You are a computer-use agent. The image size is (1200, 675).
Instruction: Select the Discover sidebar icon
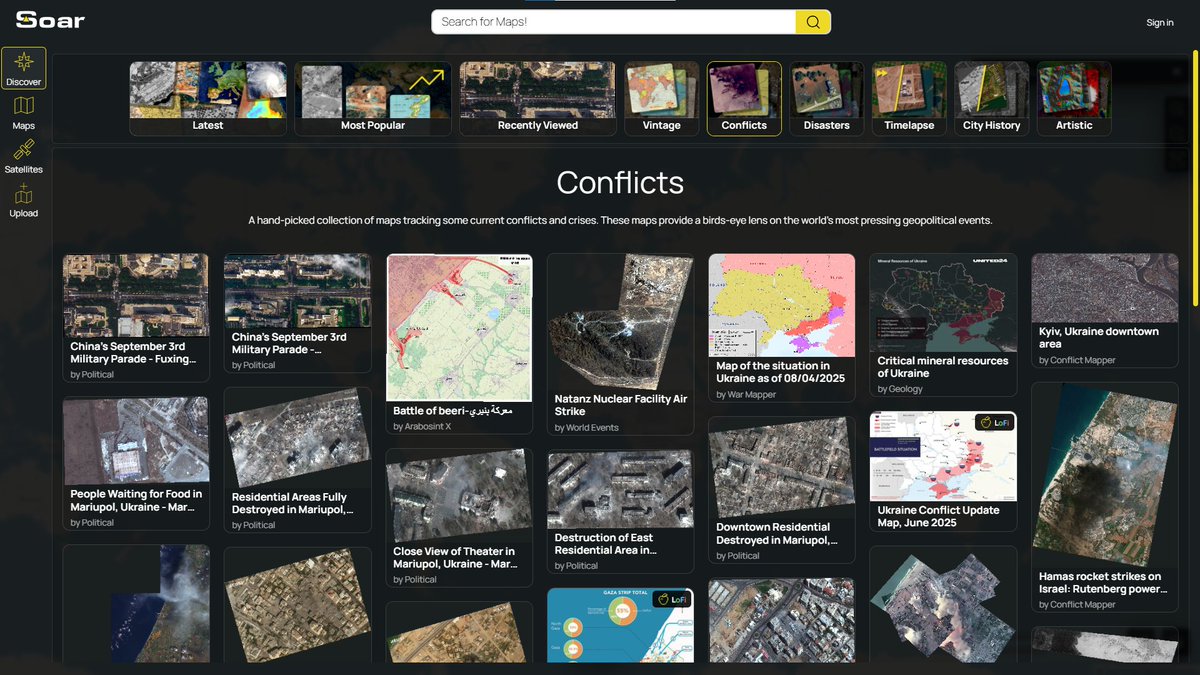(23, 67)
